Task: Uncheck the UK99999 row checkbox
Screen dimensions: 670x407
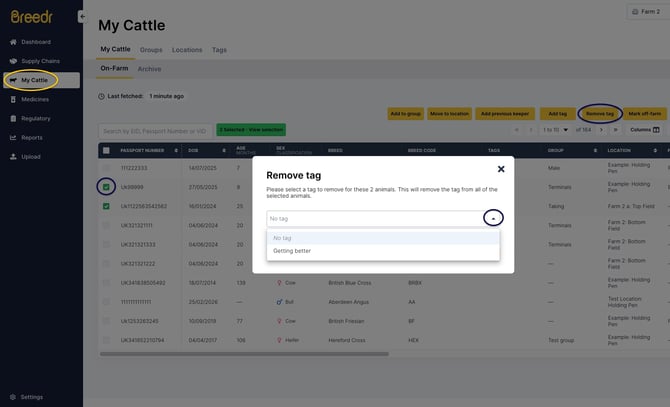Action: (x=106, y=187)
